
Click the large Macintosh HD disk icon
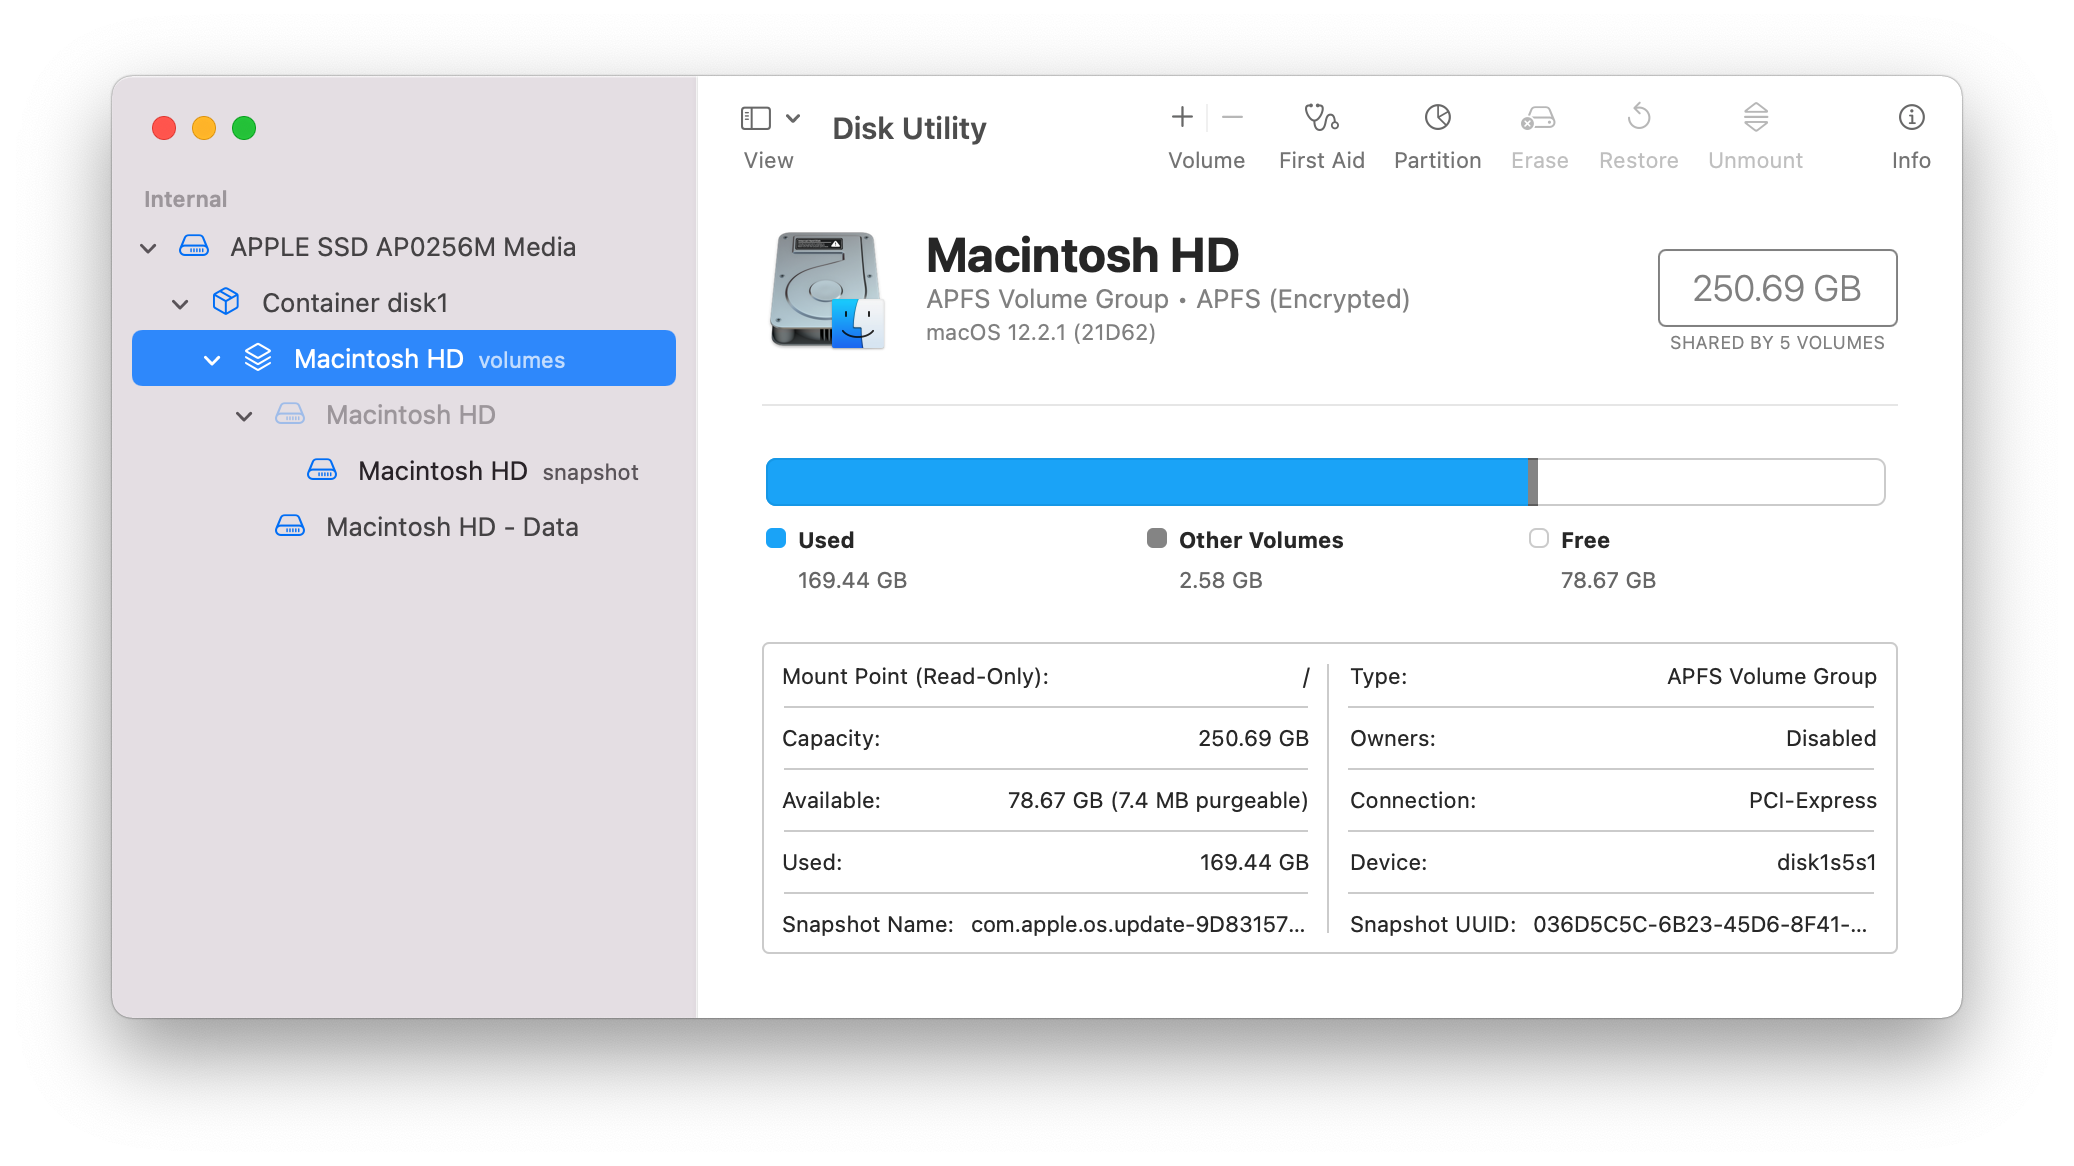[826, 290]
